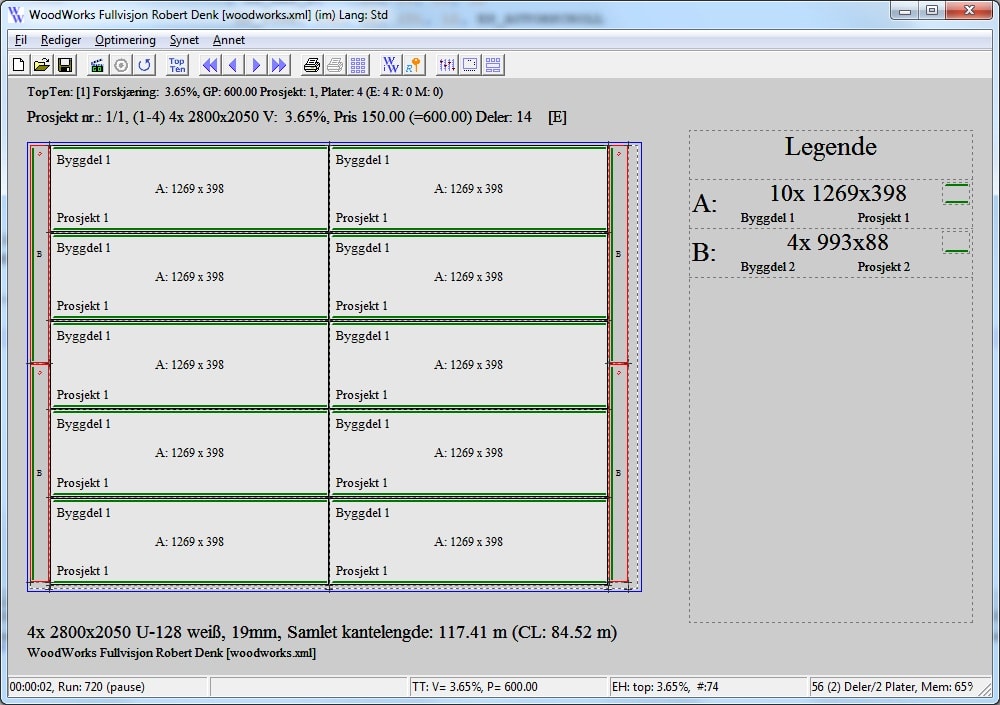Save with the floppy disk icon
The image size is (1000, 705).
coord(64,64)
